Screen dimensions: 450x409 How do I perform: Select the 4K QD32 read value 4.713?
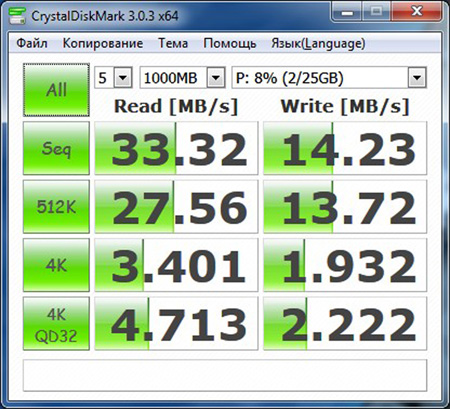(x=176, y=324)
